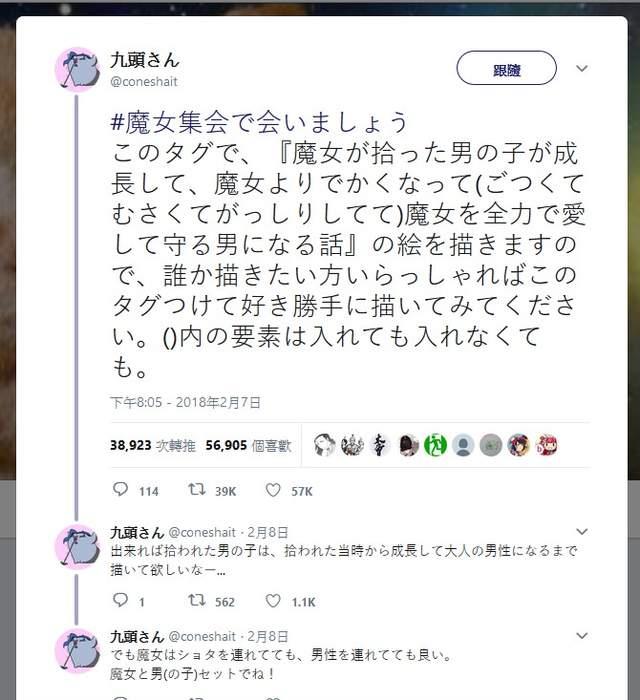The height and width of the screenshot is (700, 640).
Task: Retweet the main tweet with 39K retweets
Action: (x=196, y=490)
